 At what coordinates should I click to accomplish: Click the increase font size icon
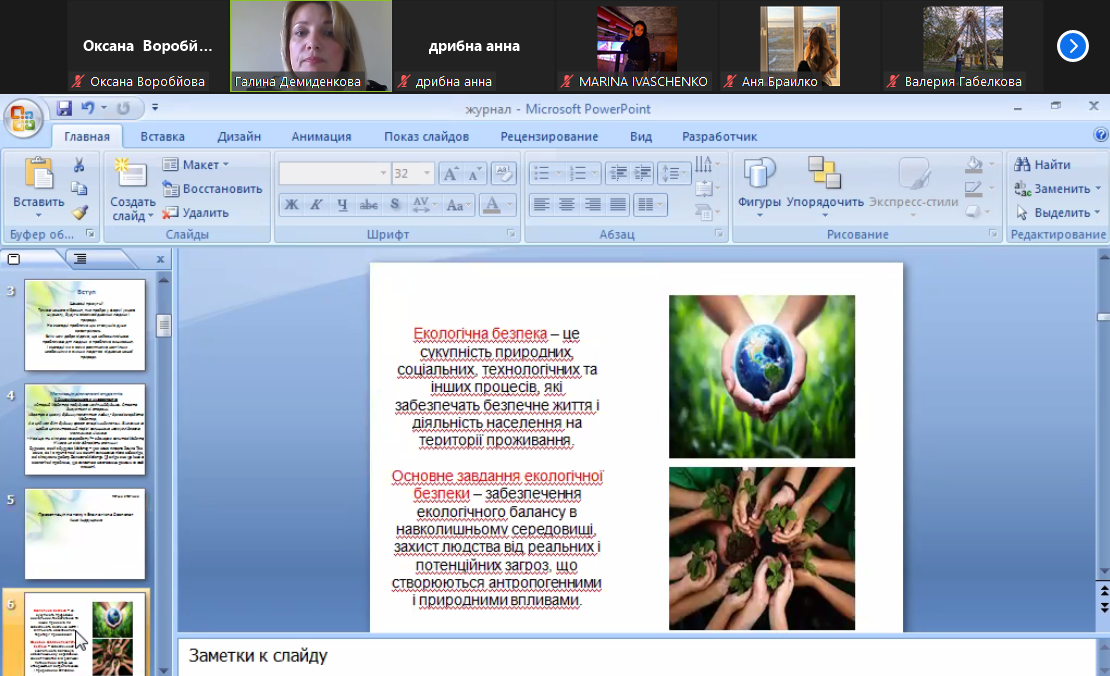pos(450,173)
